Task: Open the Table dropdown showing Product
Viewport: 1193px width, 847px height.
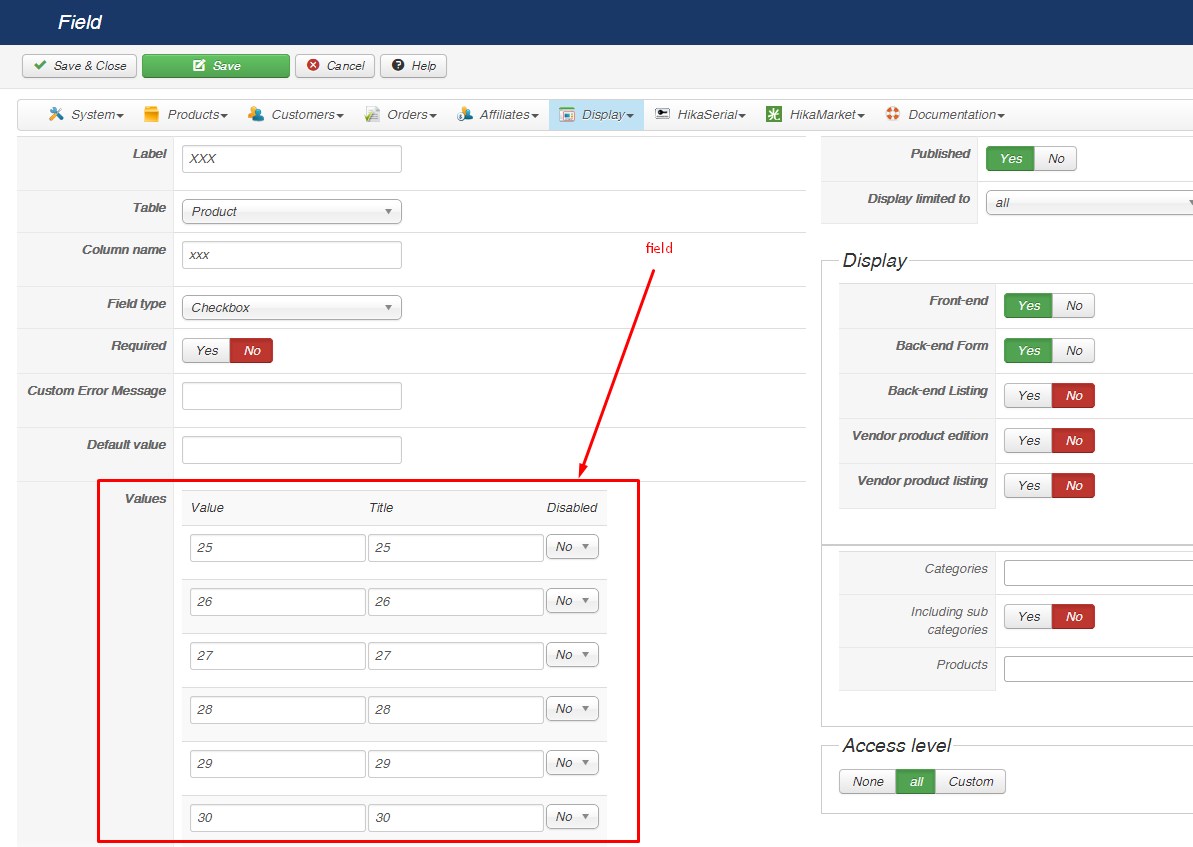Action: click(x=291, y=212)
